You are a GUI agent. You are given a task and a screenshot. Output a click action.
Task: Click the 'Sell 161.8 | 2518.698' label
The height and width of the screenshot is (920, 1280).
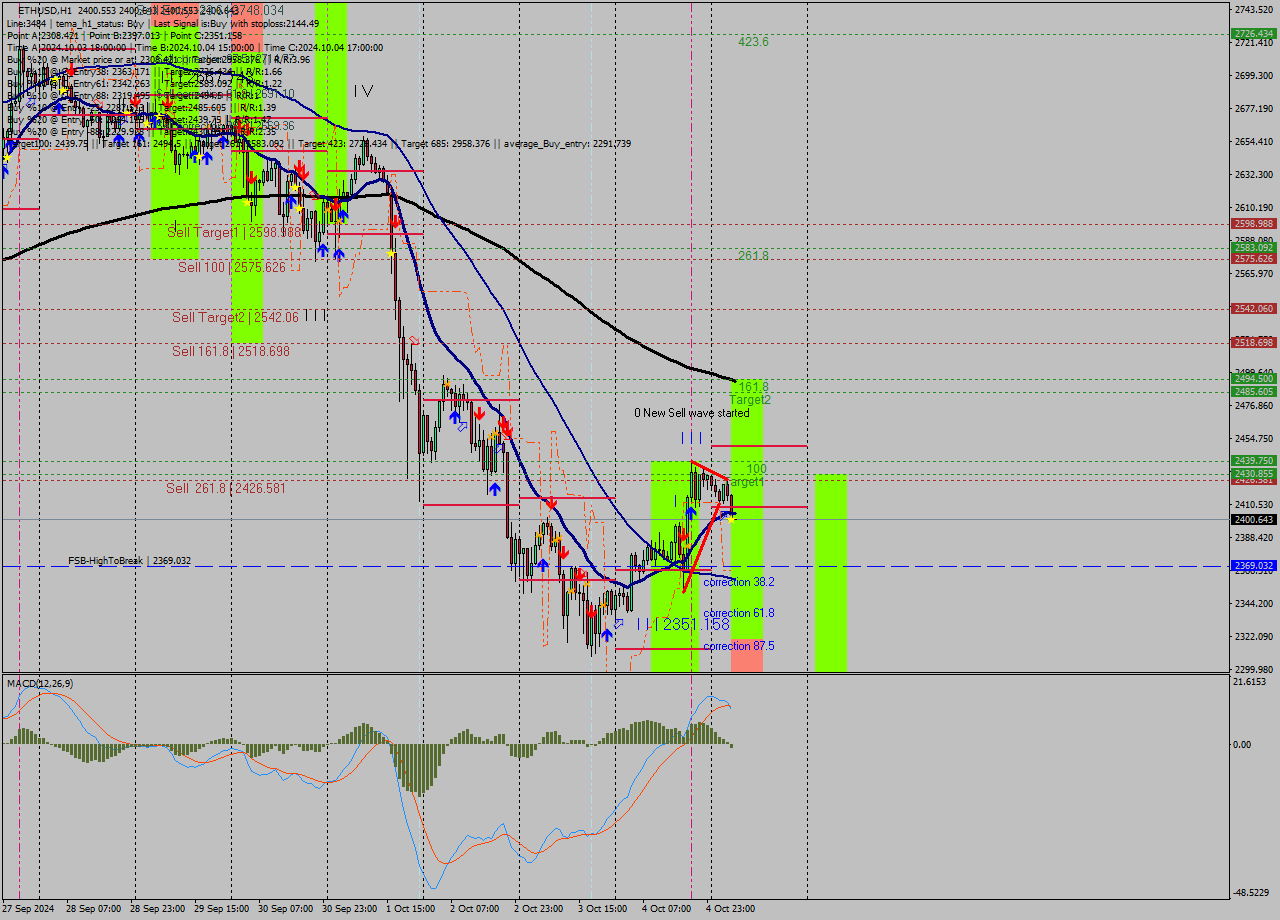(231, 351)
